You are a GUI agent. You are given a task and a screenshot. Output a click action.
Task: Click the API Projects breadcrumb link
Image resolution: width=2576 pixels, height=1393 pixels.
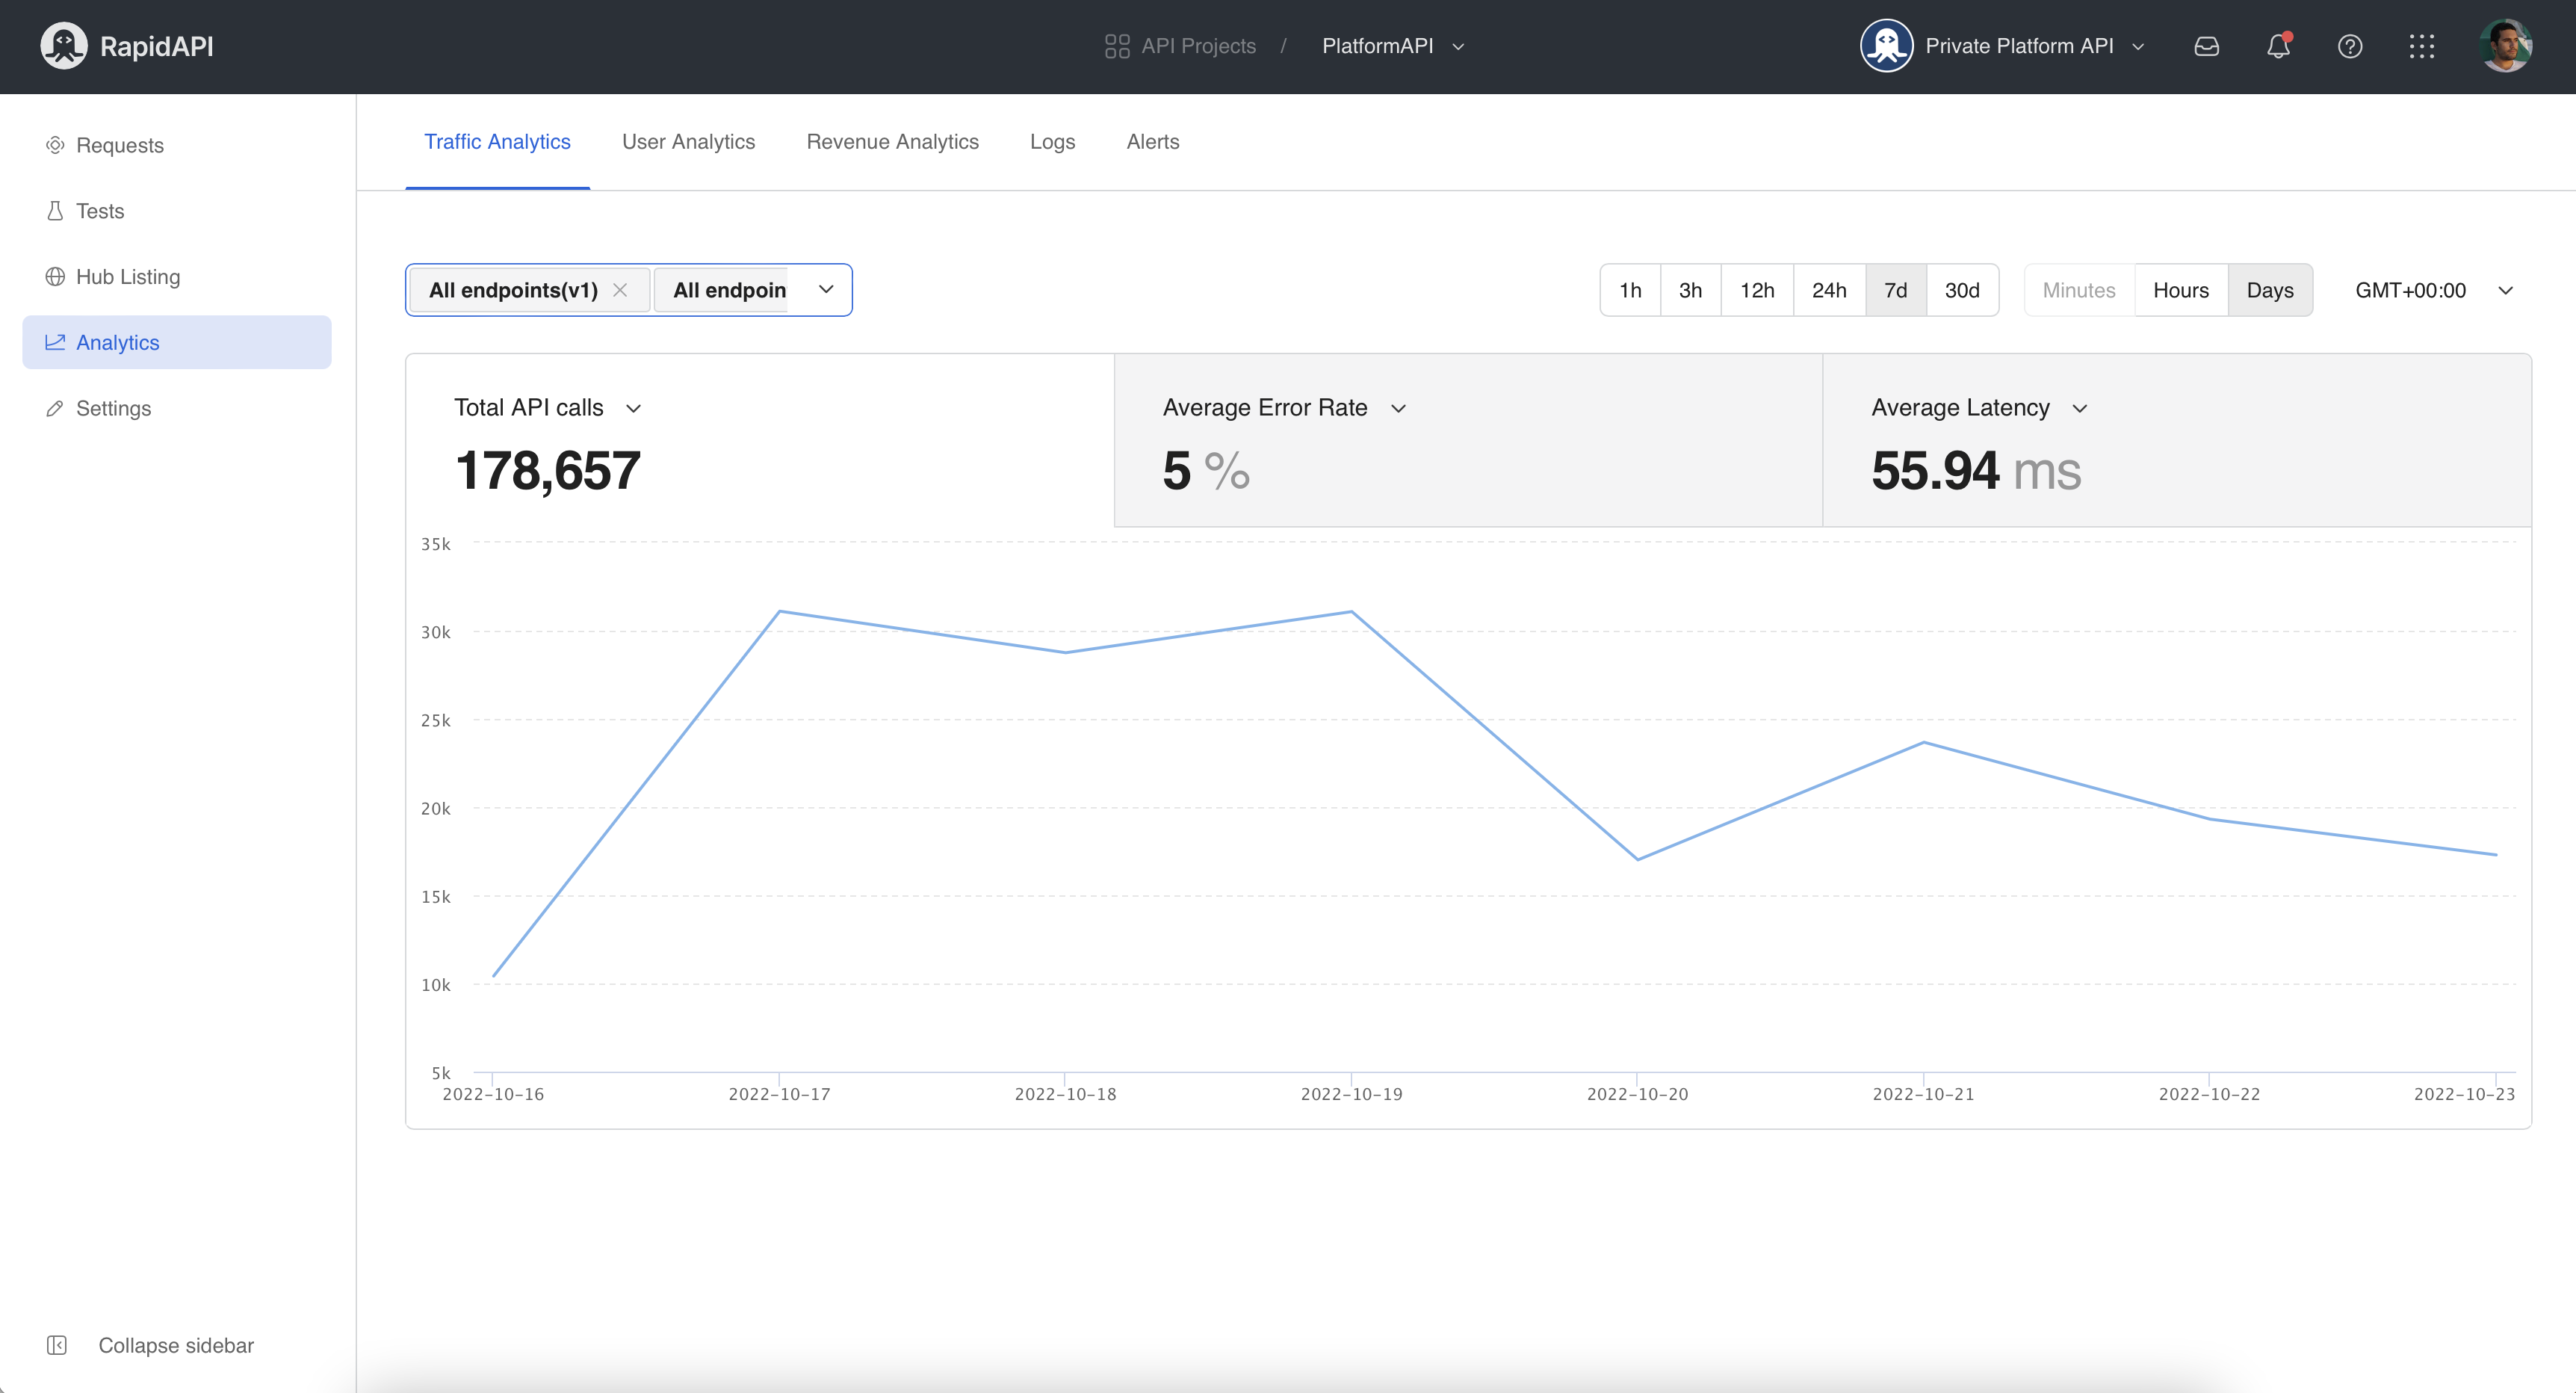tap(1198, 46)
